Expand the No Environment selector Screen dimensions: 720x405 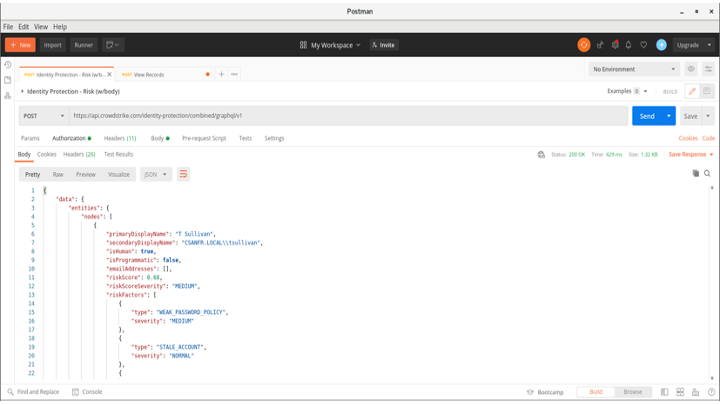tap(634, 69)
